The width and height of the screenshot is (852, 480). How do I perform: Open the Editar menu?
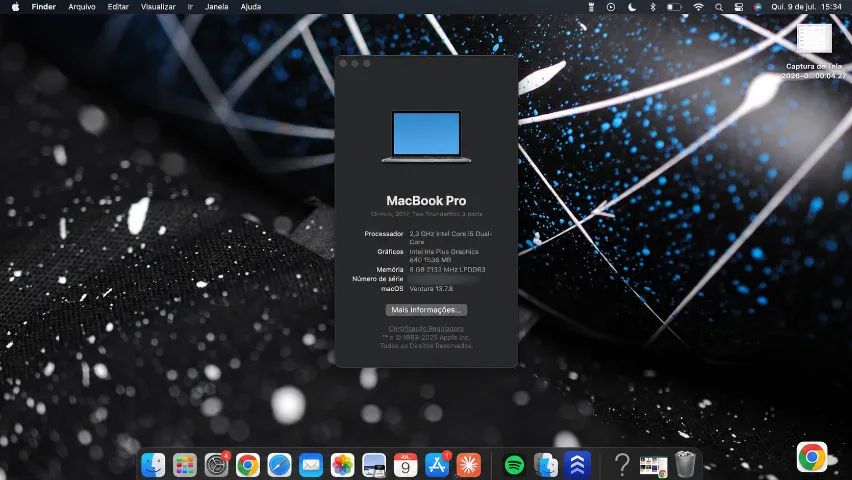pyautogui.click(x=118, y=7)
